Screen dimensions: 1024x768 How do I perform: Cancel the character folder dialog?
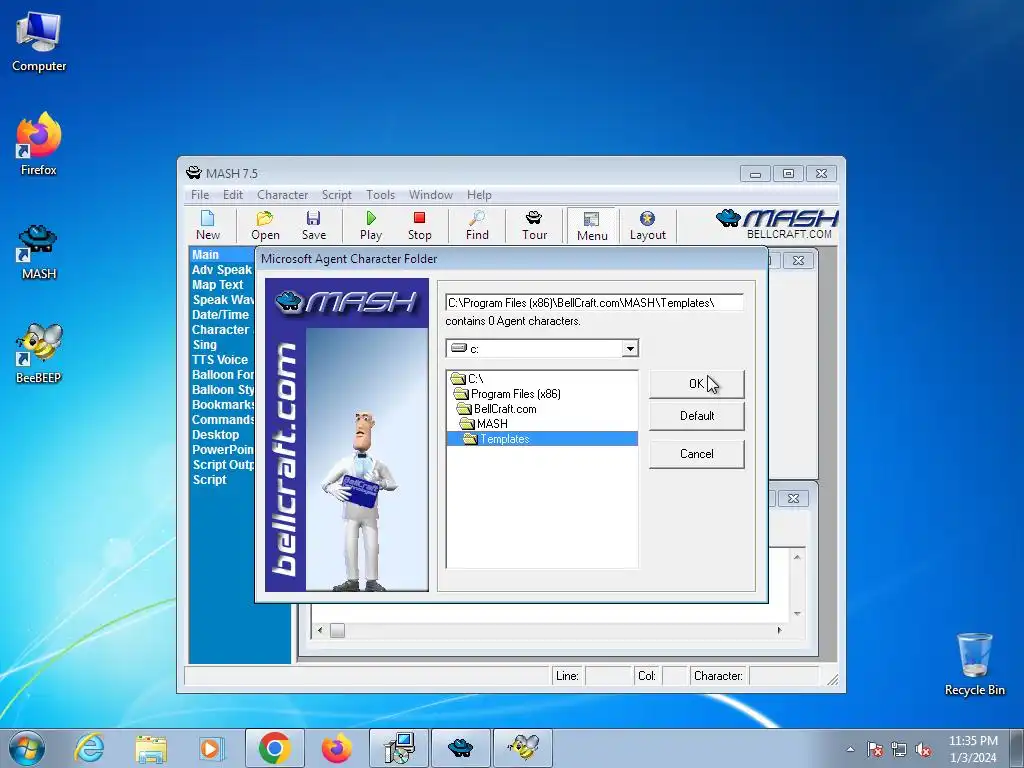(696, 454)
